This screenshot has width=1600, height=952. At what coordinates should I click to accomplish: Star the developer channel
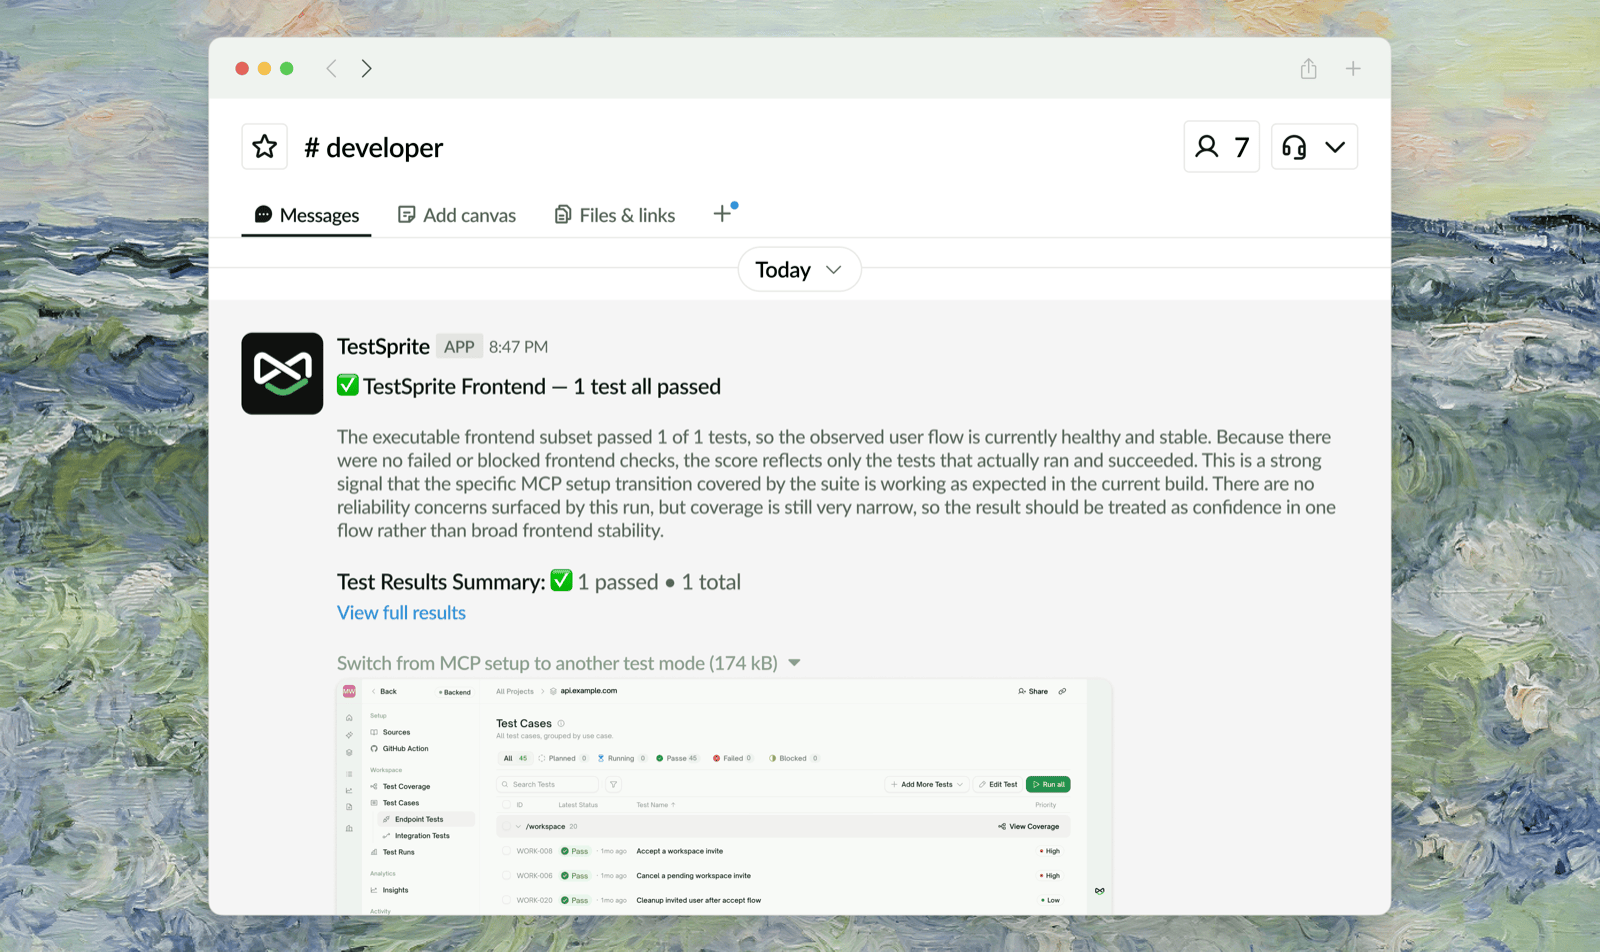(x=264, y=147)
